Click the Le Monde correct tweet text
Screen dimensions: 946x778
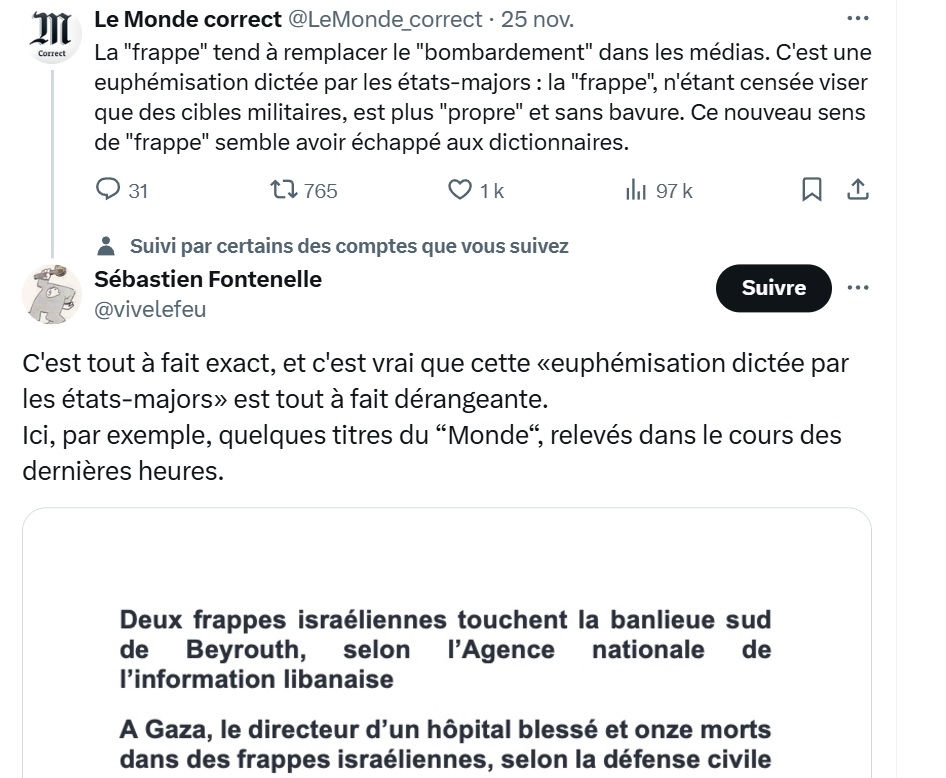coord(480,97)
